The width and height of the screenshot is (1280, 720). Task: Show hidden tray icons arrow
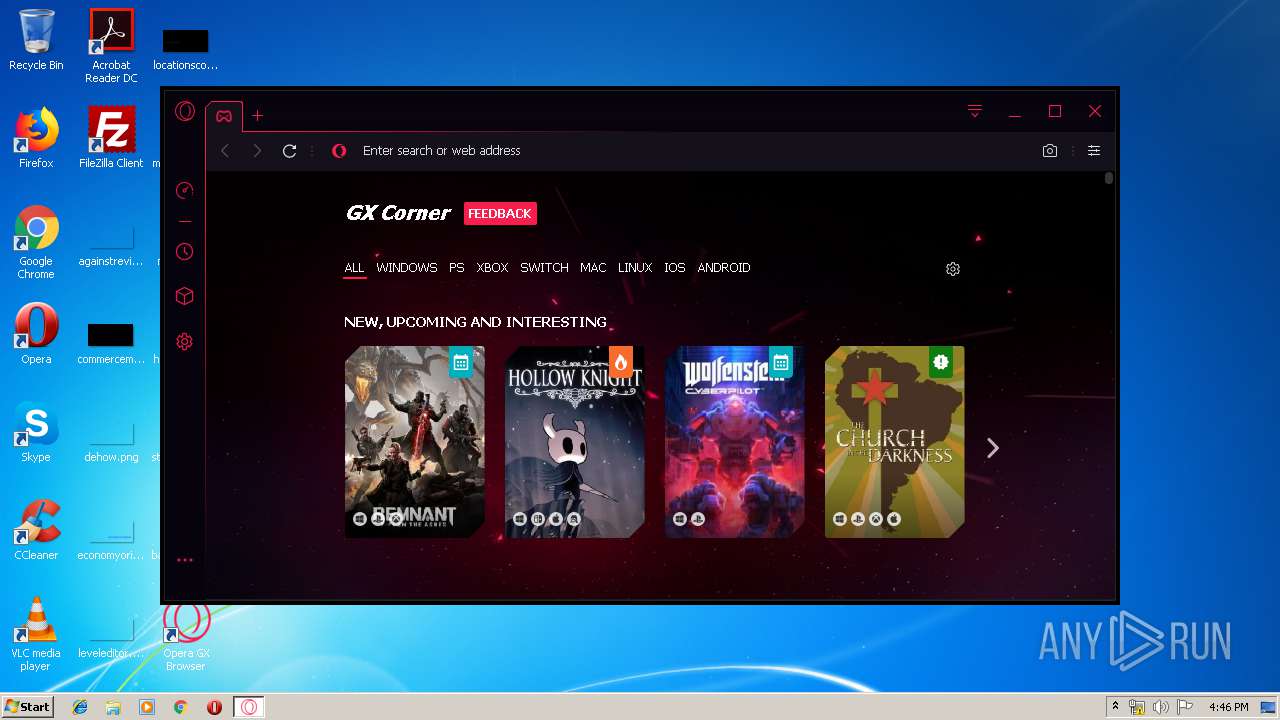click(x=1115, y=707)
